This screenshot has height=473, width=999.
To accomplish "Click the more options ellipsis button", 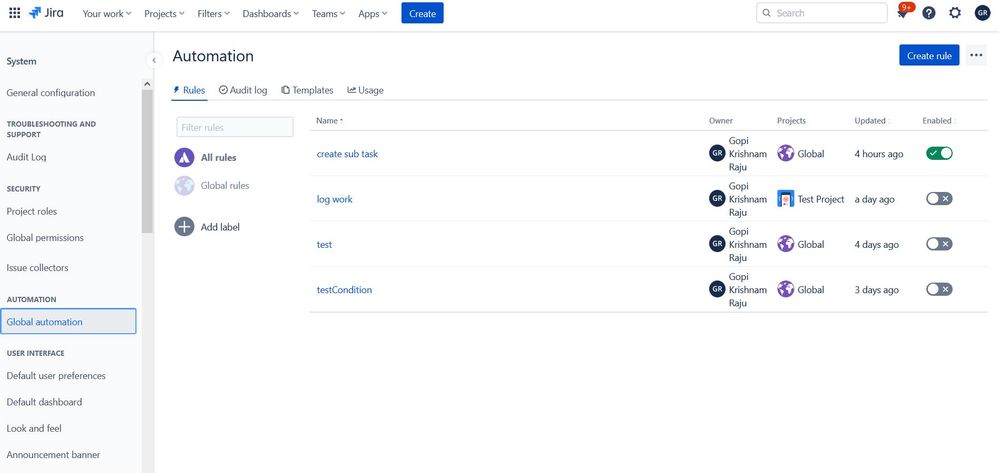I will [976, 55].
